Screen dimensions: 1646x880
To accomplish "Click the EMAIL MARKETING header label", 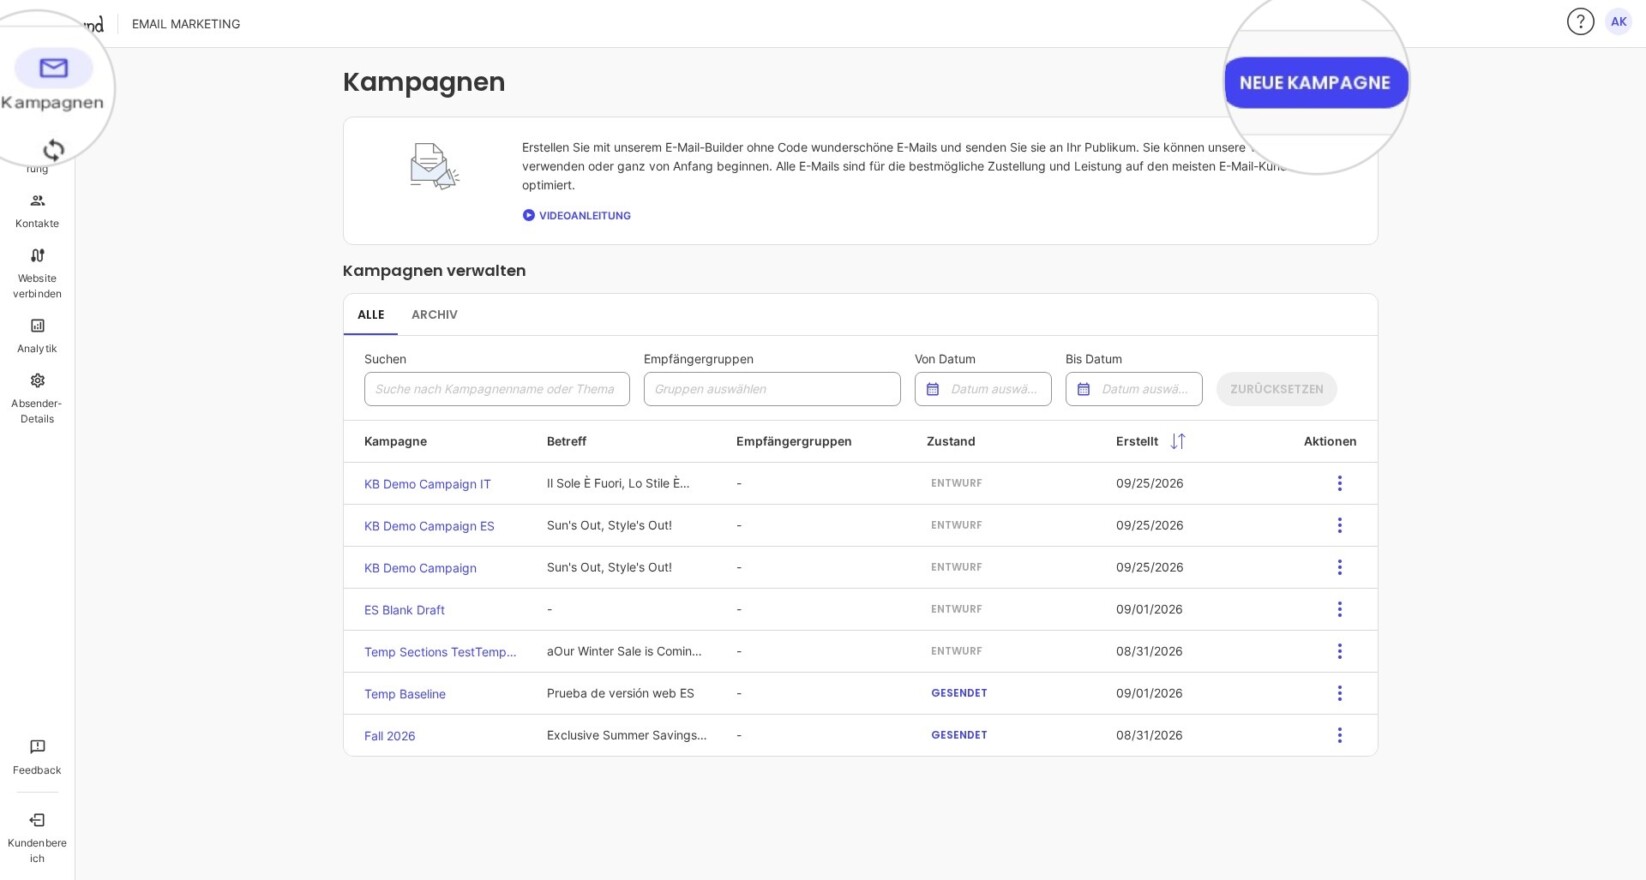I will (x=186, y=24).
